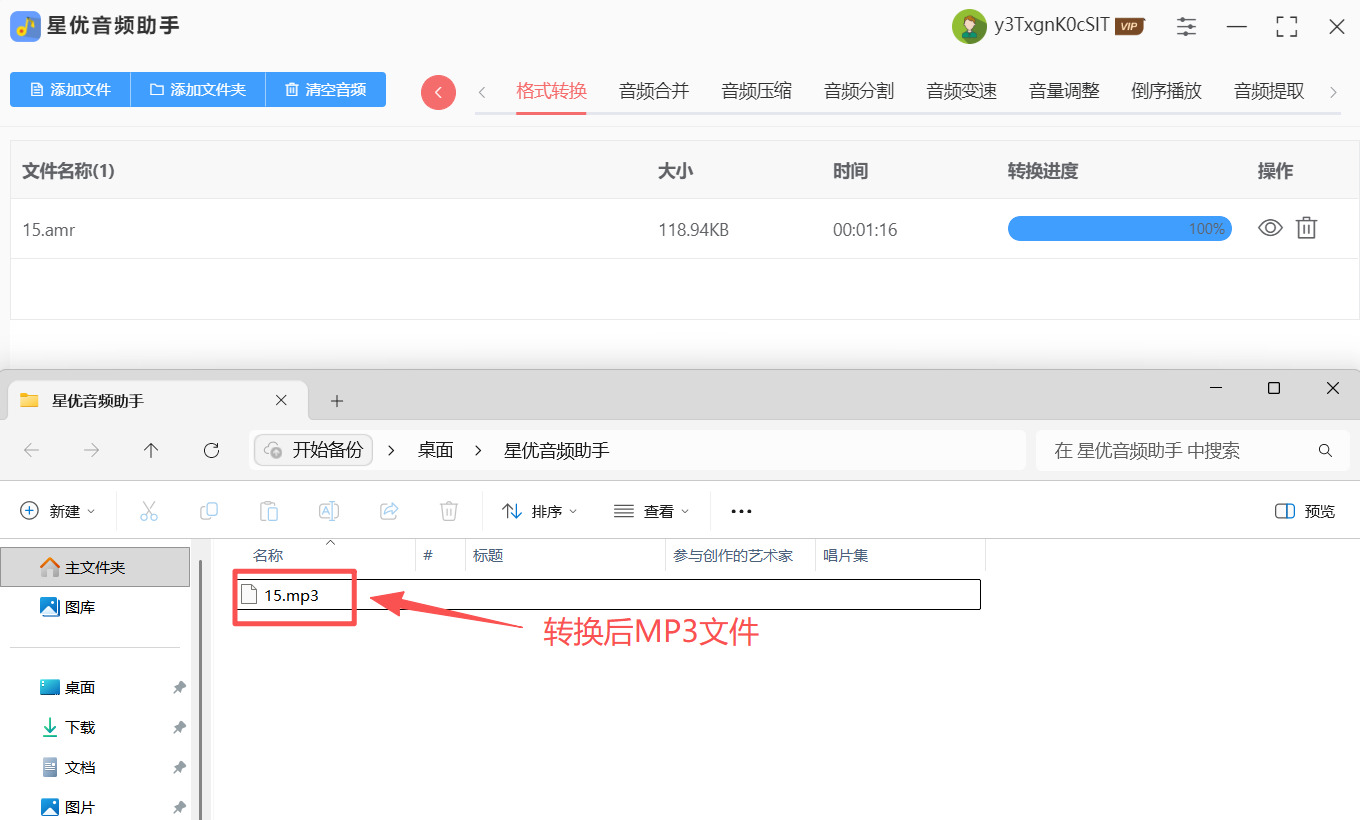Screen dimensions: 1360x820
Task: Open the user avatar profile
Action: point(969,26)
